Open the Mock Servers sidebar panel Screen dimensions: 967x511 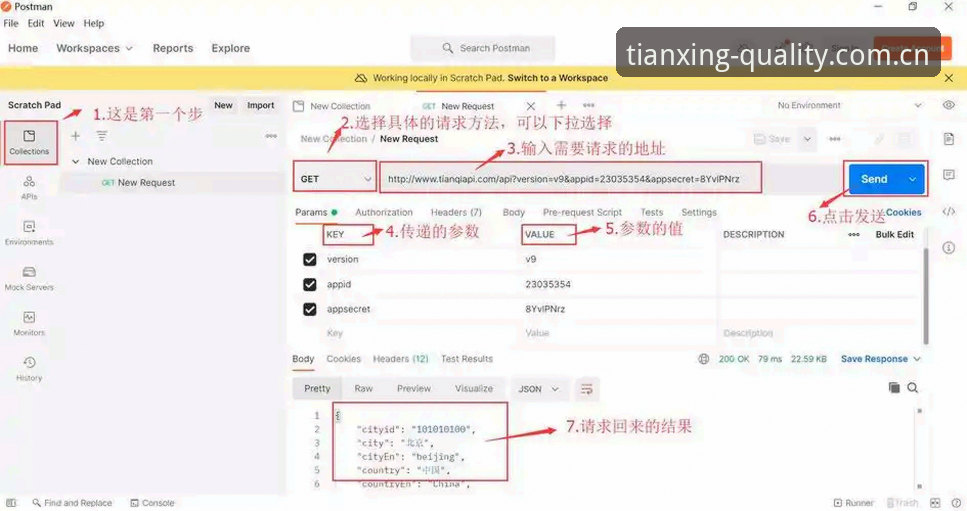click(x=29, y=278)
